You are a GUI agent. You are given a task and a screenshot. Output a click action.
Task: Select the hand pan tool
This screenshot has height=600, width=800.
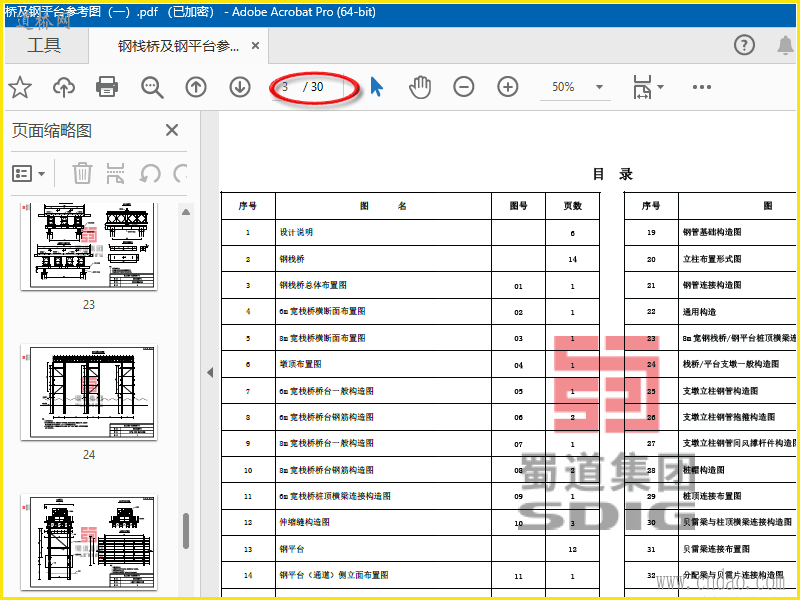coord(420,87)
